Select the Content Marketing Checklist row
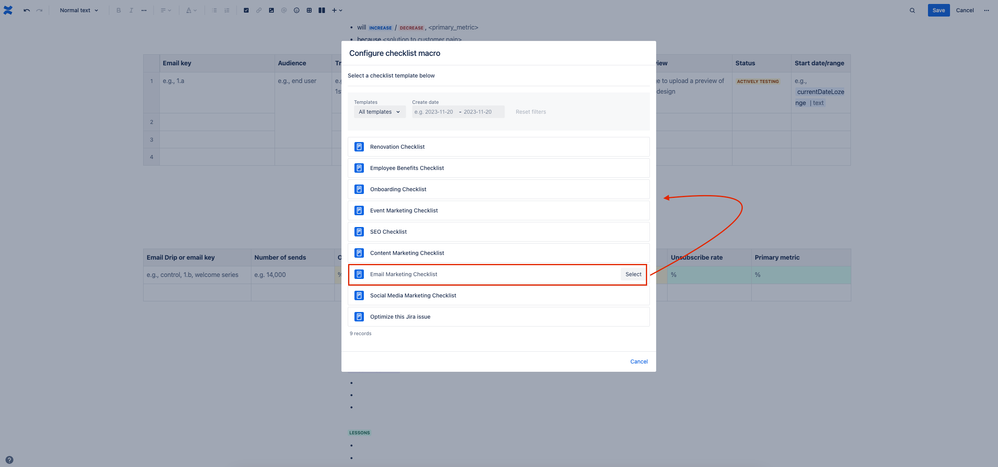The height and width of the screenshot is (467, 998). tap(498, 253)
